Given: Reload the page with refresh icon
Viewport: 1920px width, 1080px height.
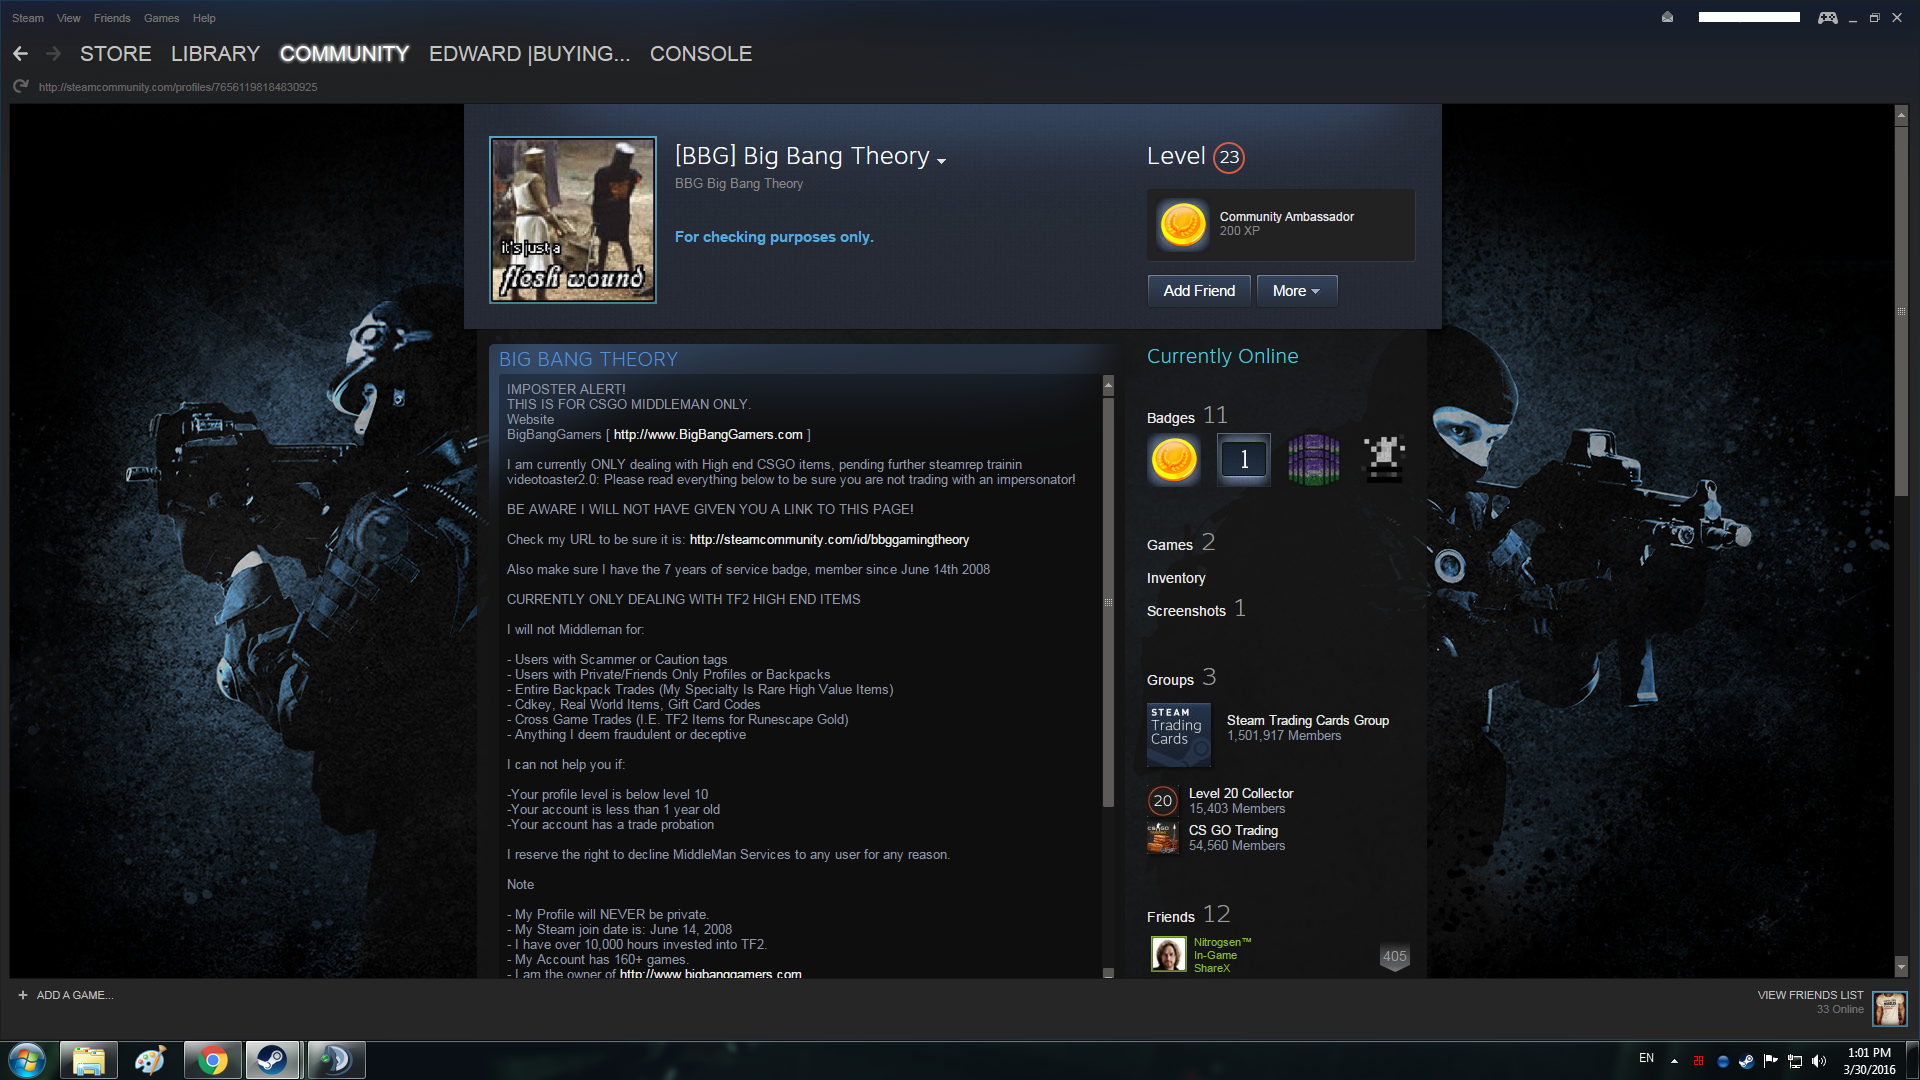Looking at the screenshot, I should pos(21,87).
